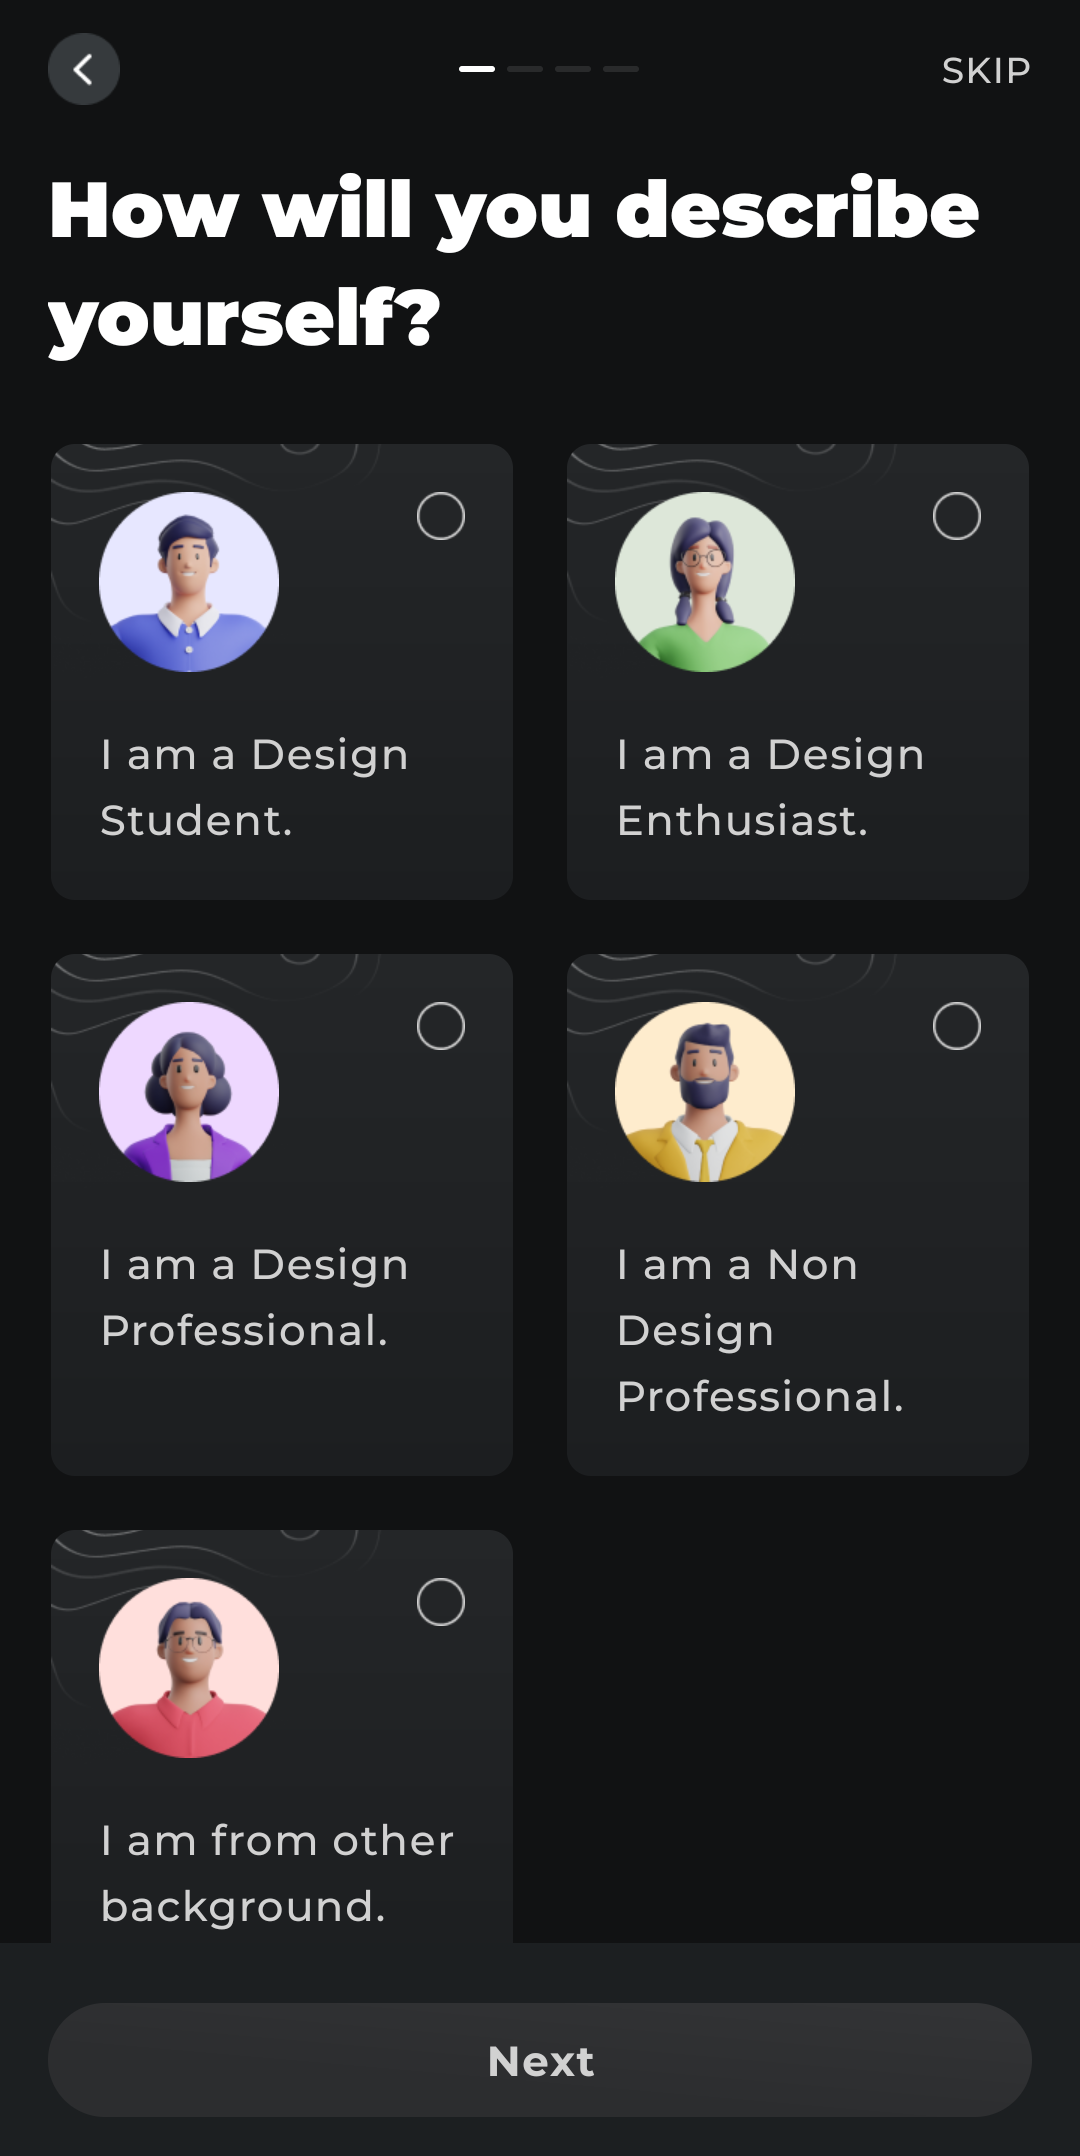Pick the "I am from other background." label
The image size is (1080, 2156).
278,1874
